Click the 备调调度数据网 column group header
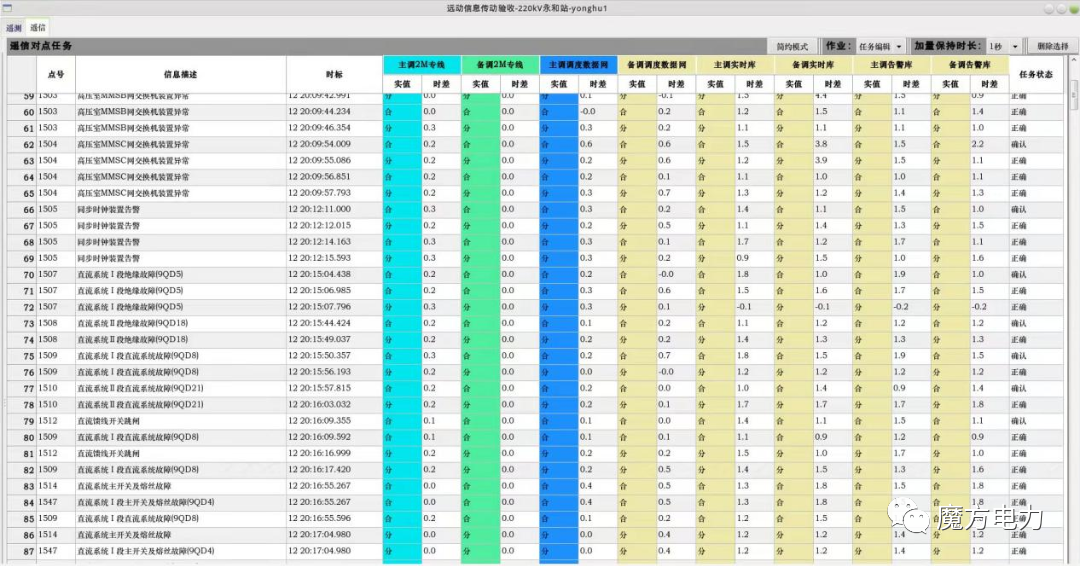 pos(656,65)
